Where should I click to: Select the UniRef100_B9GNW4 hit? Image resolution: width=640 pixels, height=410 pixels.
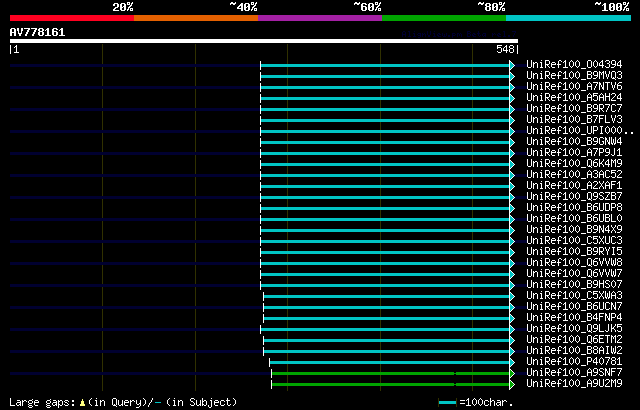point(574,142)
